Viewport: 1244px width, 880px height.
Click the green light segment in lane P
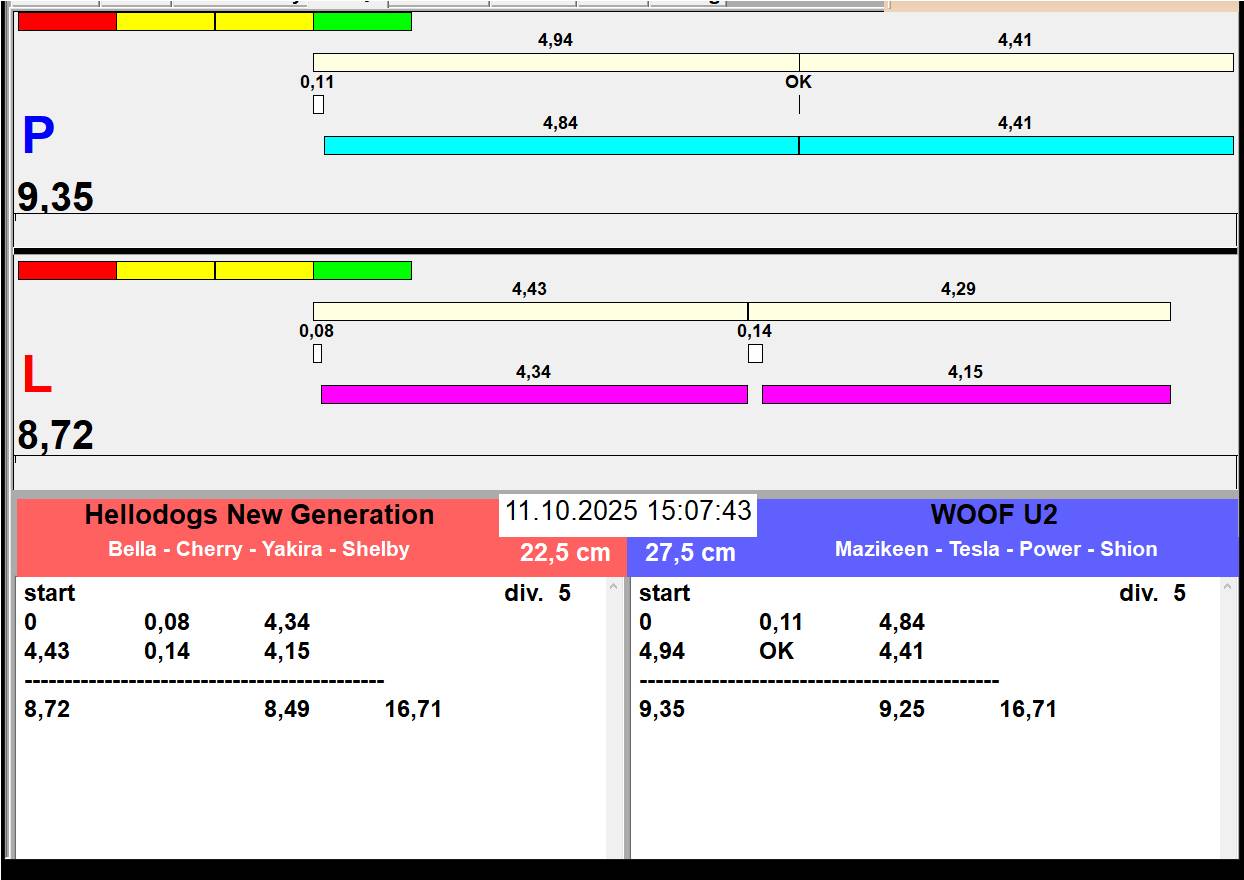click(362, 22)
